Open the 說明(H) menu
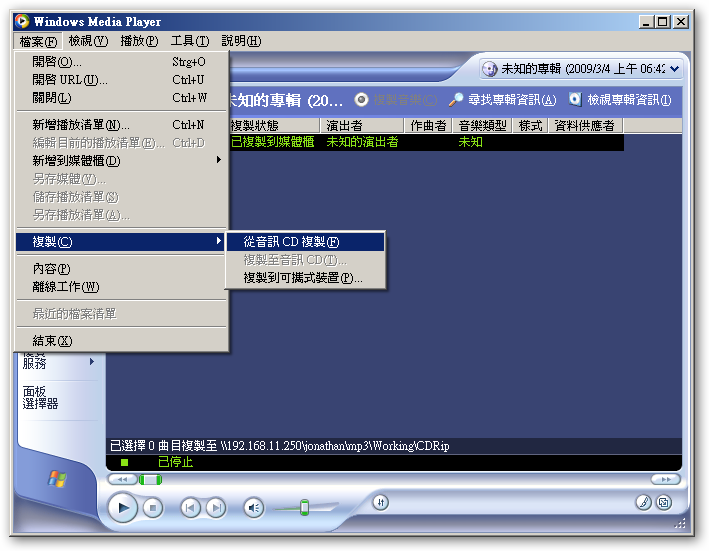The image size is (709, 551). pos(241,41)
